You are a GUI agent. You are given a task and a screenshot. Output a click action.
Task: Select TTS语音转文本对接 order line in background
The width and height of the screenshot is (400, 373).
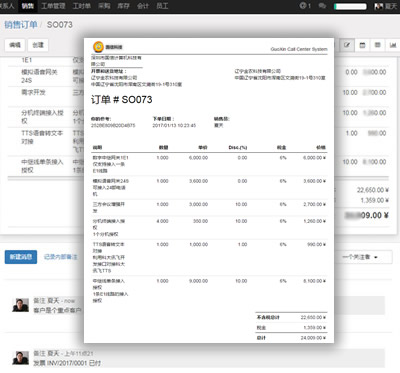click(42, 137)
